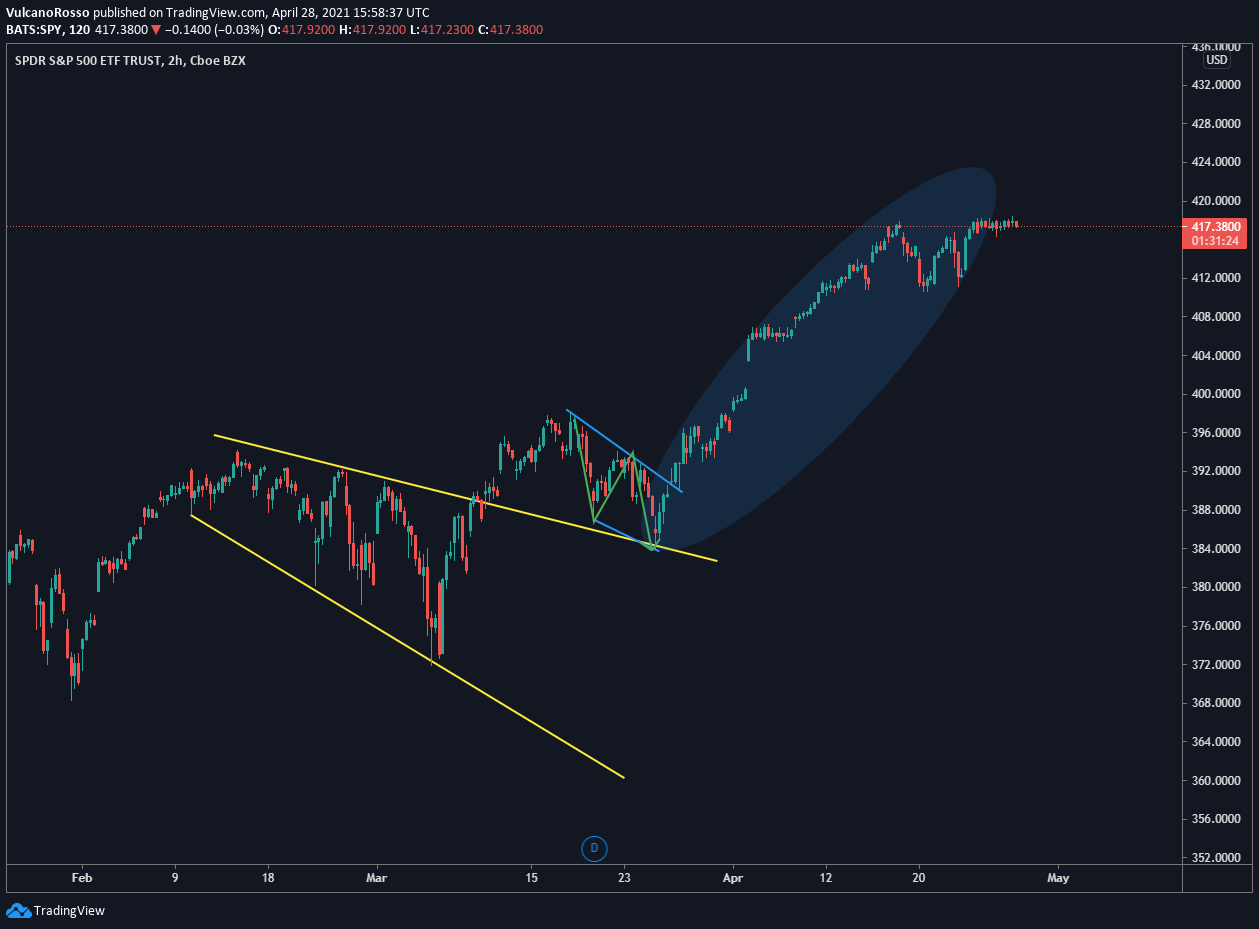
Task: Click the TradingView wordmark text
Action: [69, 911]
